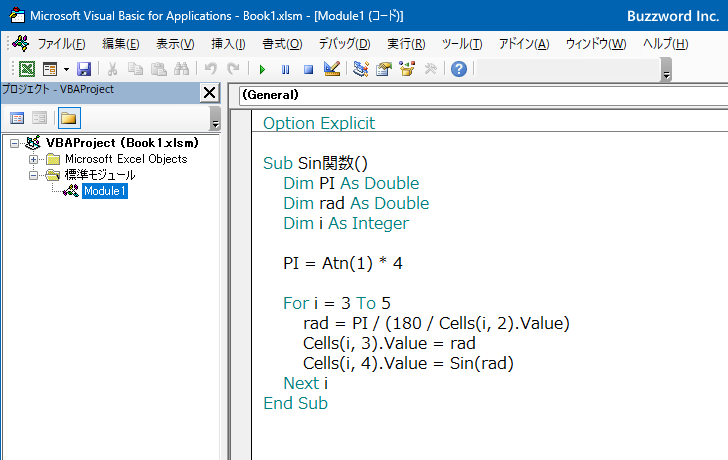Open the Project Explorer icon

[361, 69]
